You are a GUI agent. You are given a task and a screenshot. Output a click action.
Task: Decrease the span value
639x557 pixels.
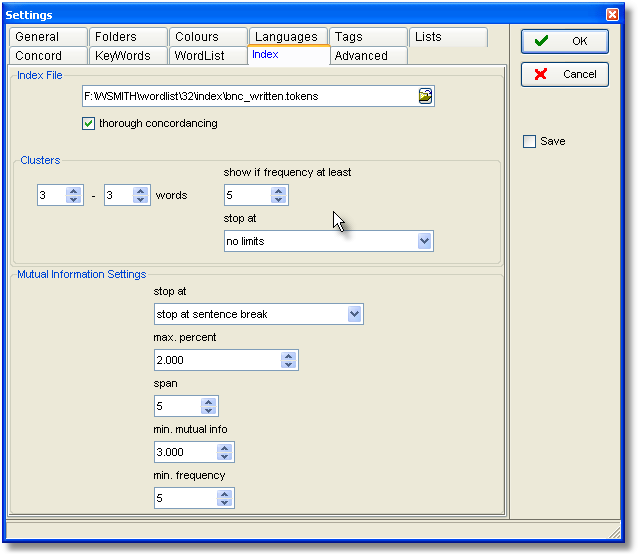point(209,410)
